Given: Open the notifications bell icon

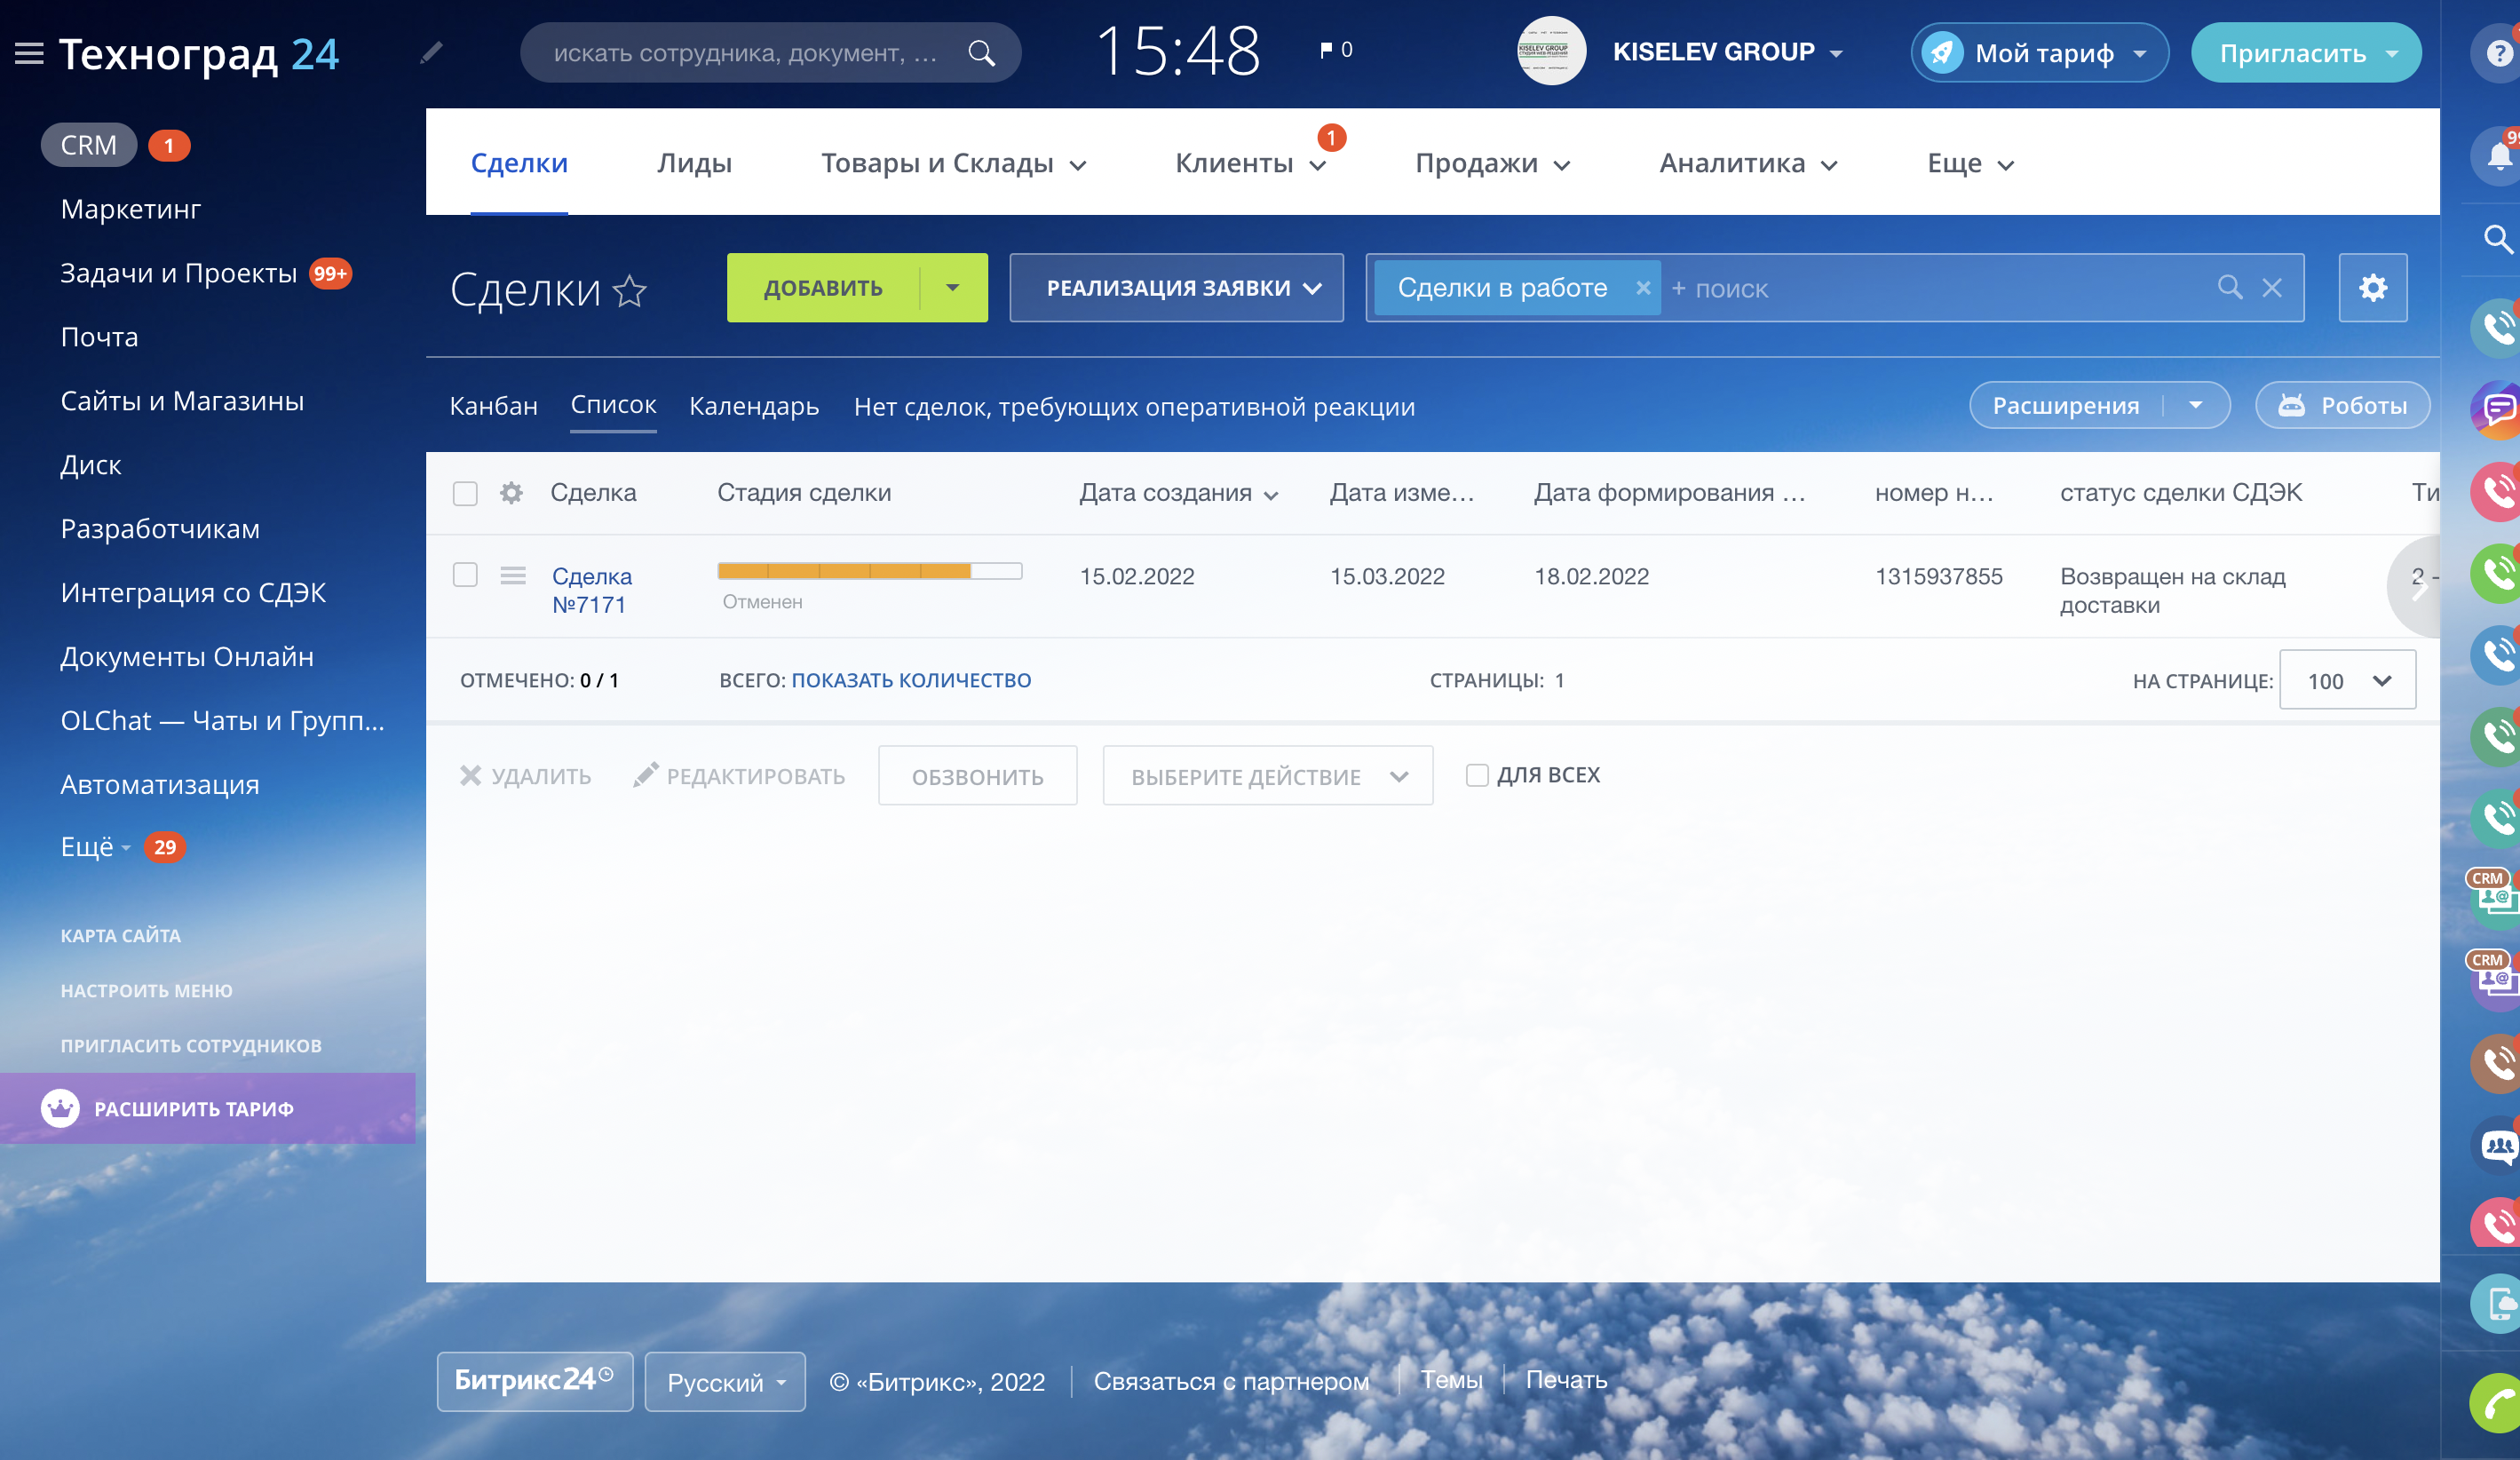Looking at the screenshot, I should 2499,155.
